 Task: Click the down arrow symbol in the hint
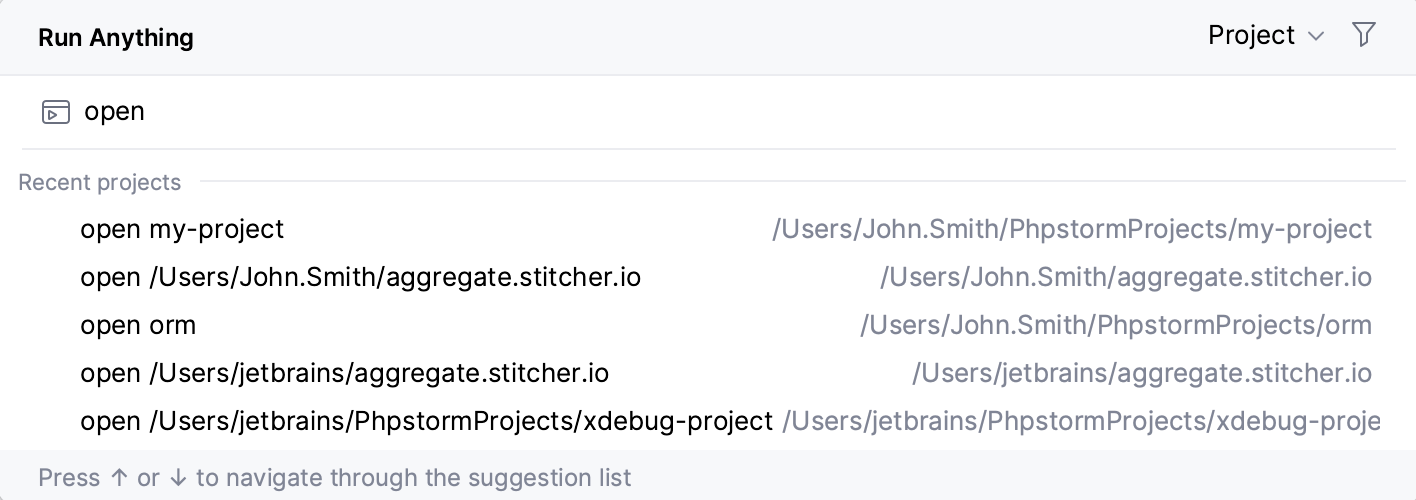[x=177, y=478]
